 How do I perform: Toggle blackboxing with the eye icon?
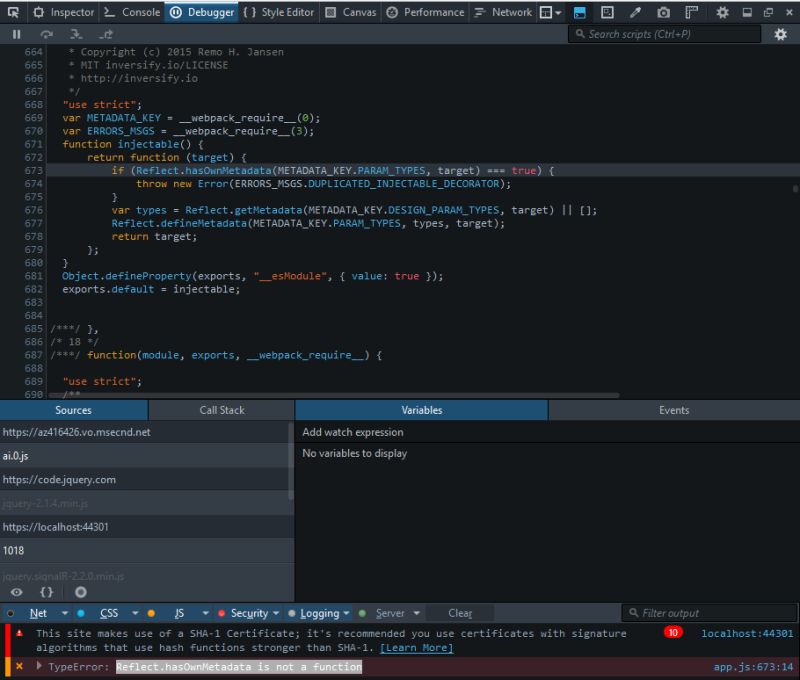pos(17,591)
